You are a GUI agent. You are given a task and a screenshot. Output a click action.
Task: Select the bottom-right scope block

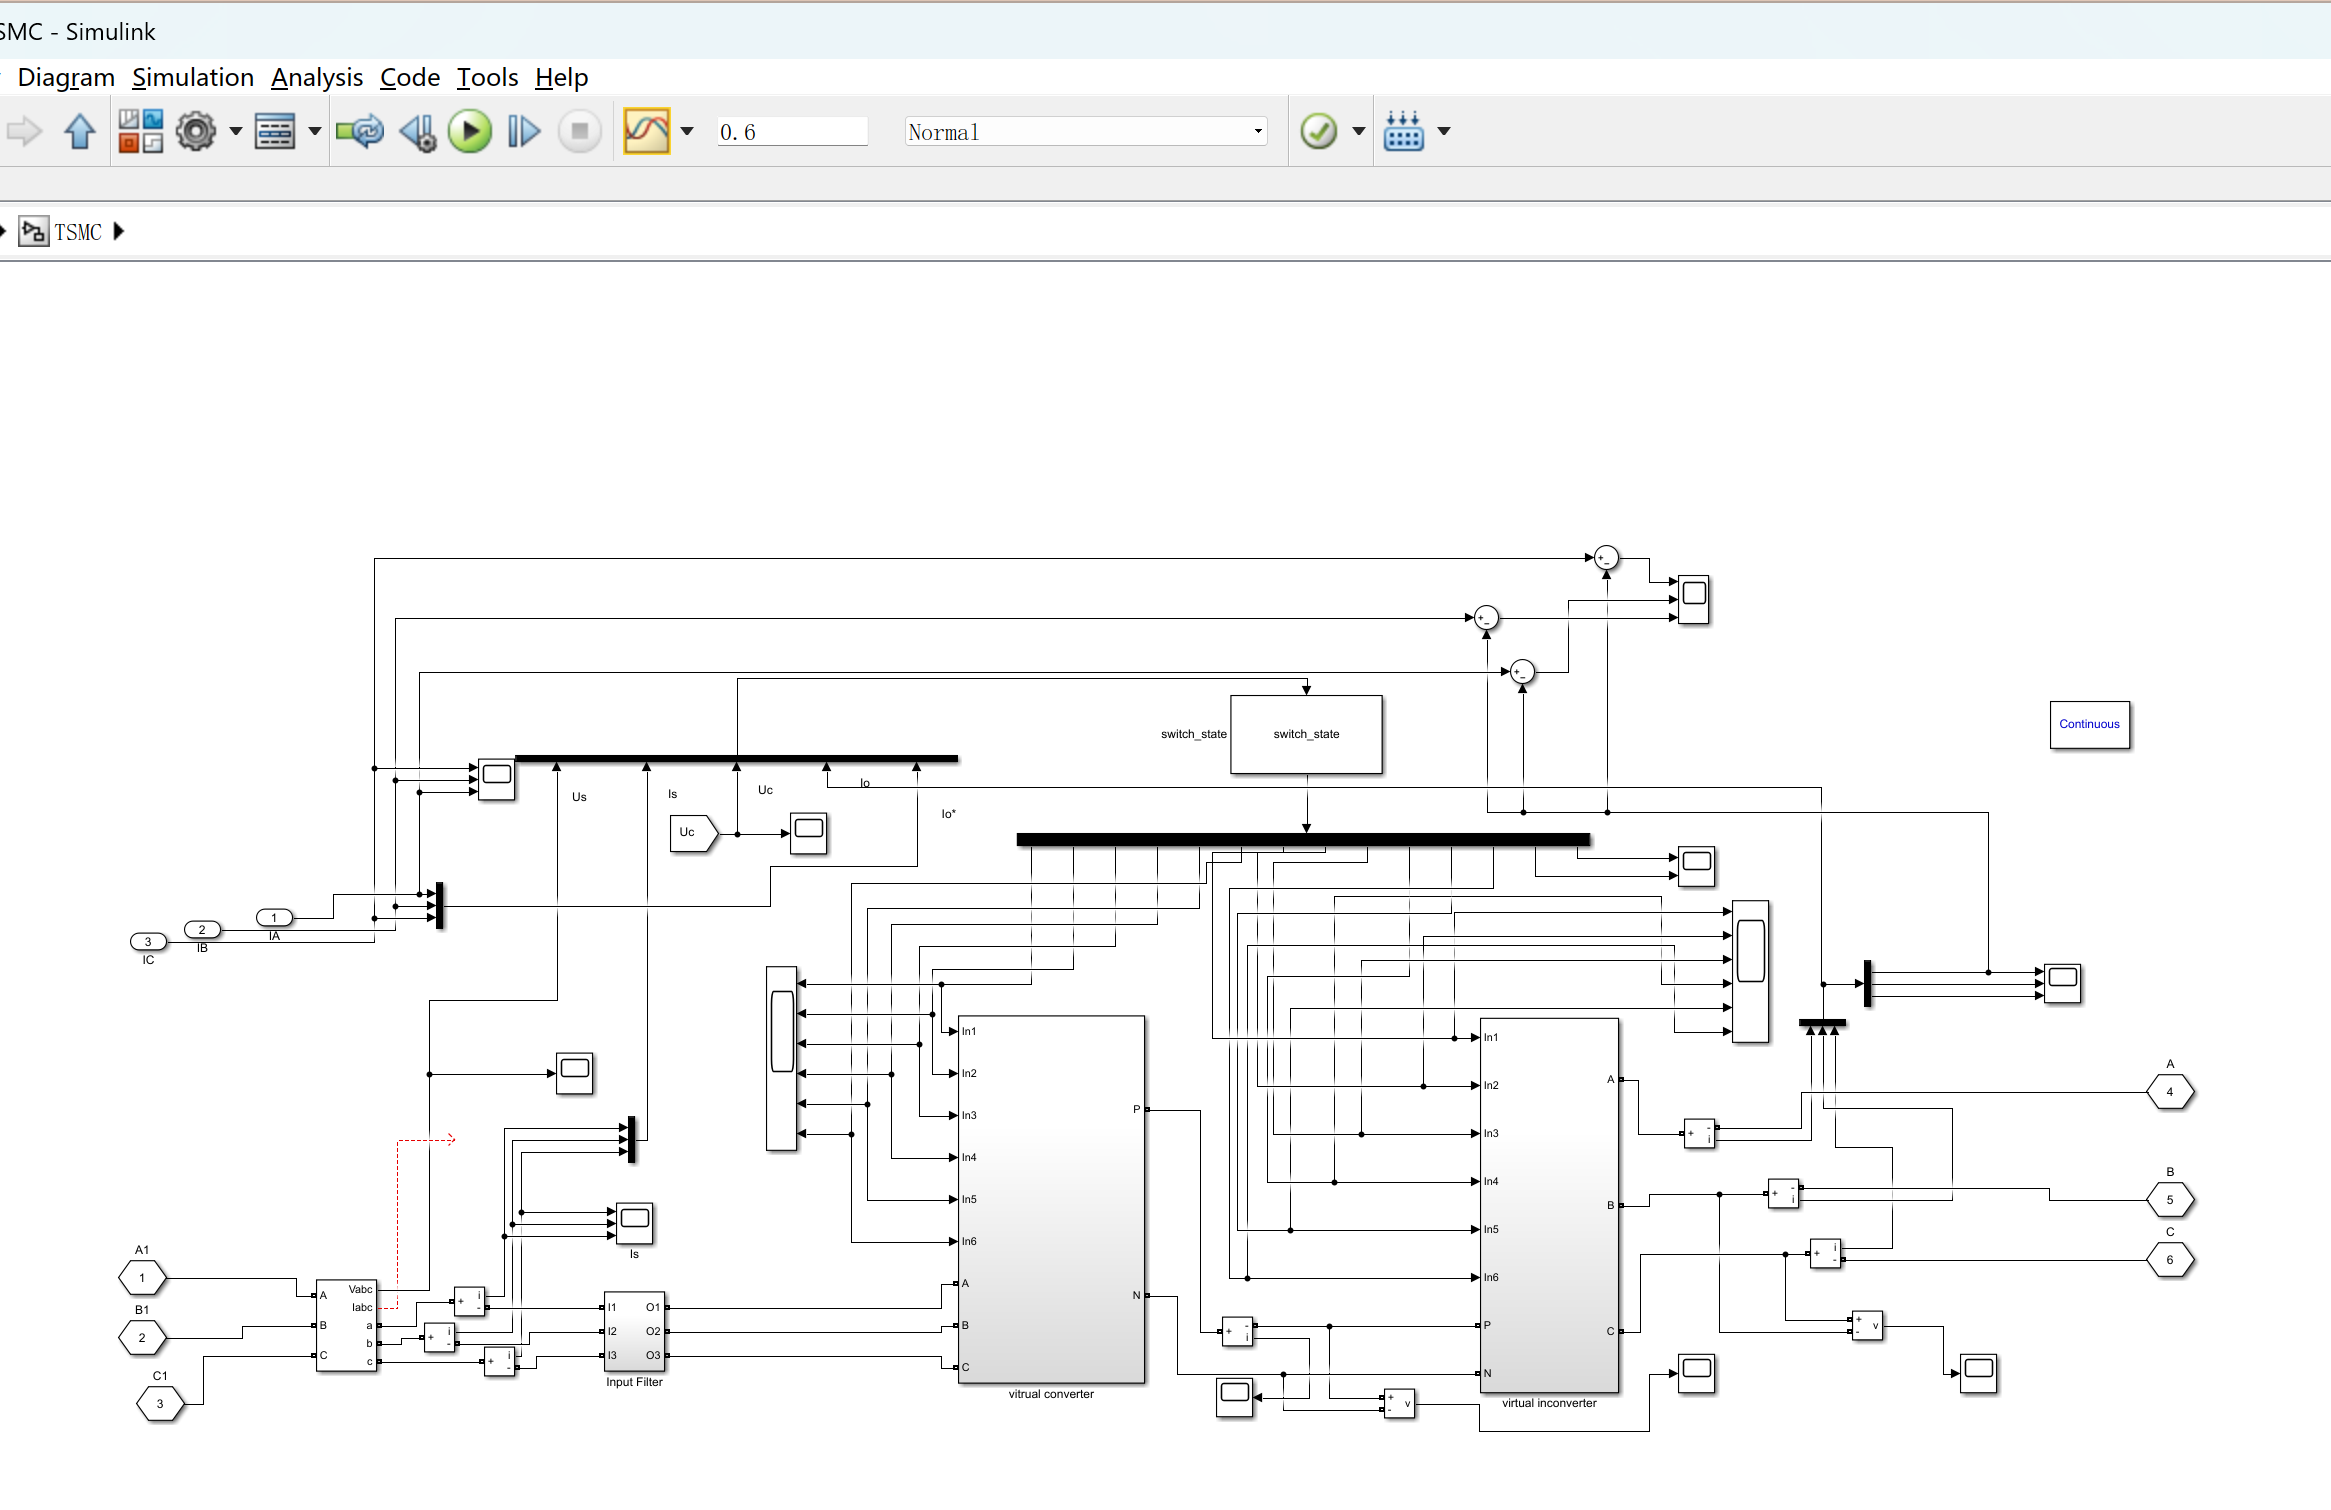pos(1978,1372)
